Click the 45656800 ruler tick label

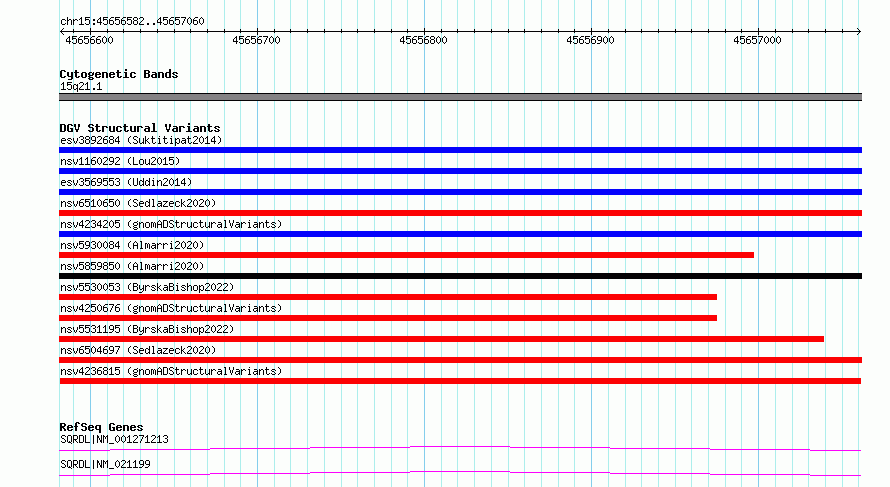point(423,40)
